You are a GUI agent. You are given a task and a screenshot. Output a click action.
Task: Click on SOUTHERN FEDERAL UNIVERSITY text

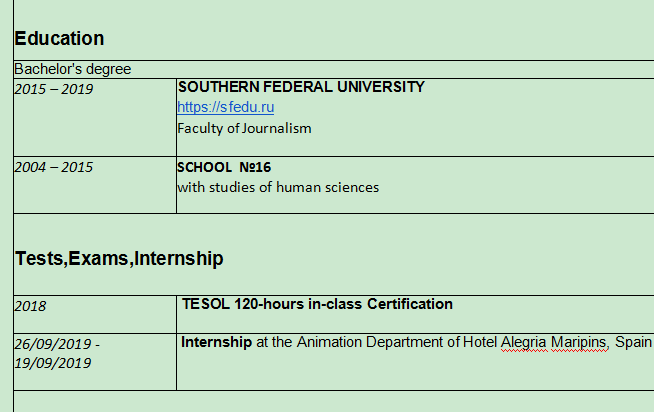pos(301,87)
